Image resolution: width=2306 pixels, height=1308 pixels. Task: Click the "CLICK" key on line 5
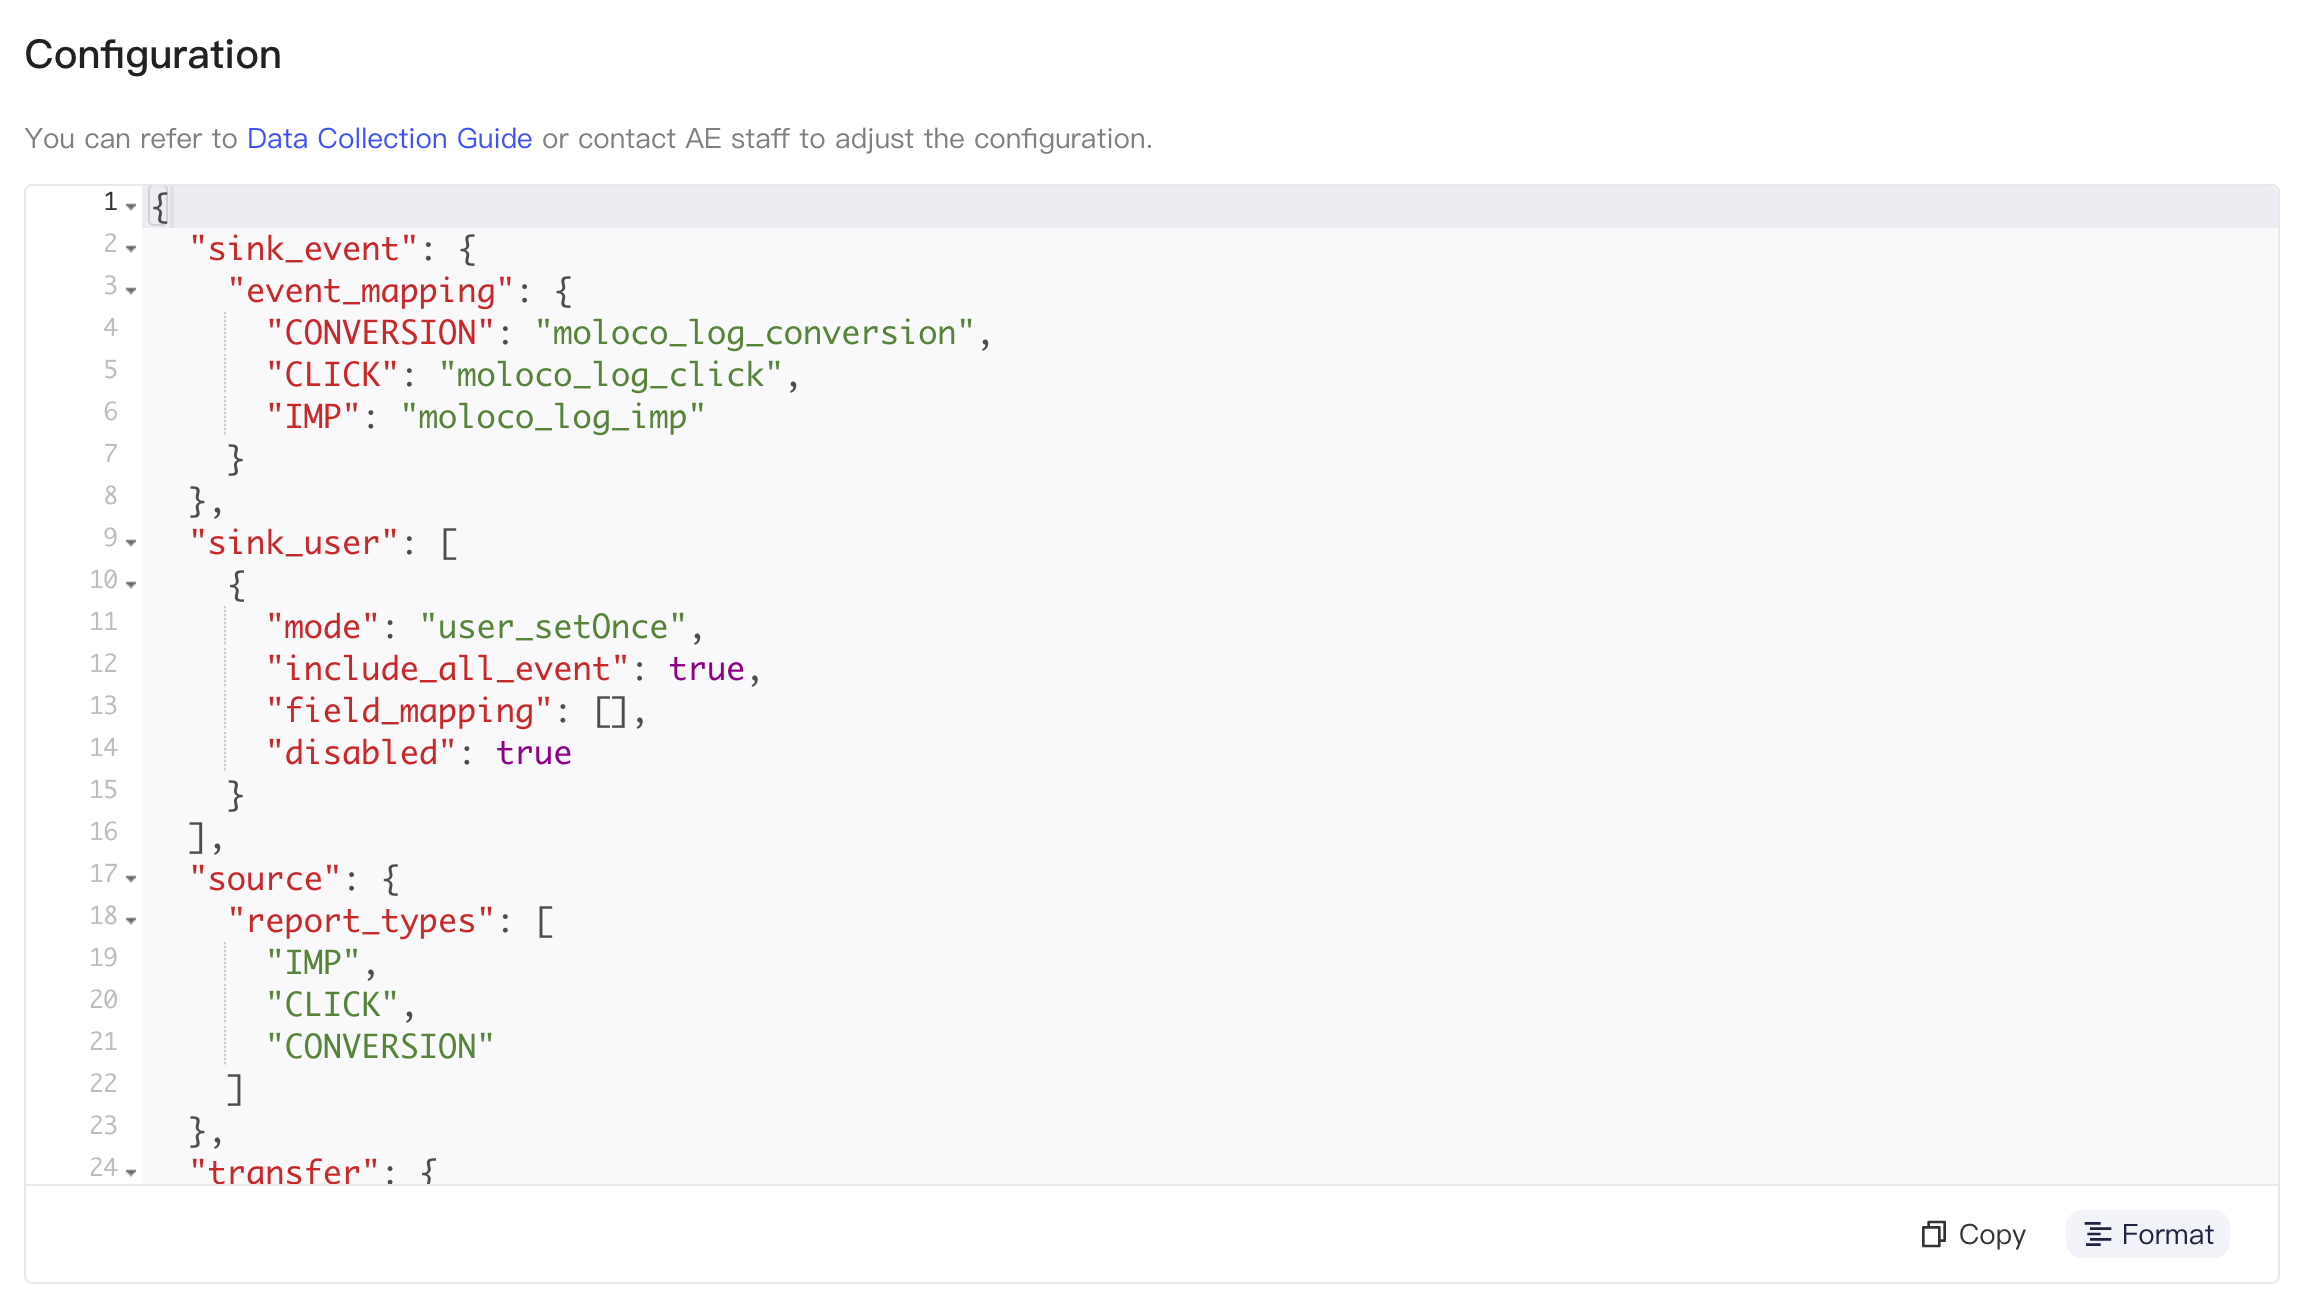click(x=332, y=375)
